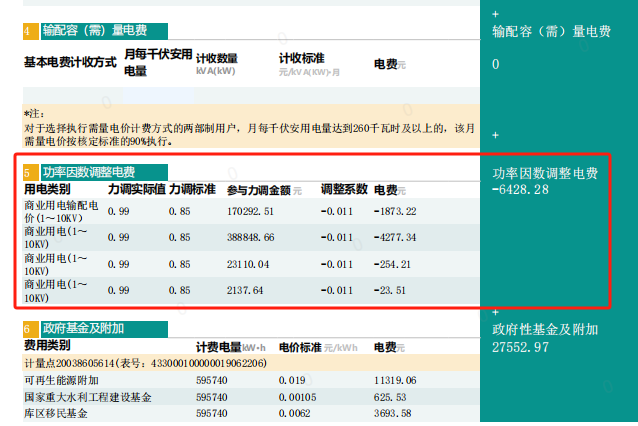The width and height of the screenshot is (638, 426).
Task: Click the 国家重大水利工程建设基金 row label
Action: (88, 397)
